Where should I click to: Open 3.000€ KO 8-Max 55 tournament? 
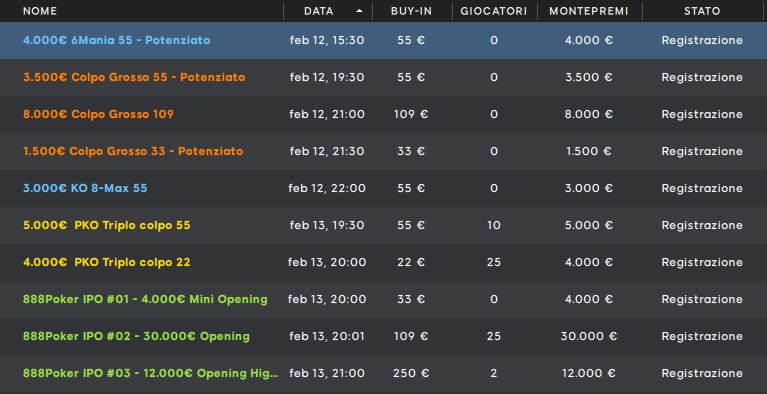tap(85, 188)
